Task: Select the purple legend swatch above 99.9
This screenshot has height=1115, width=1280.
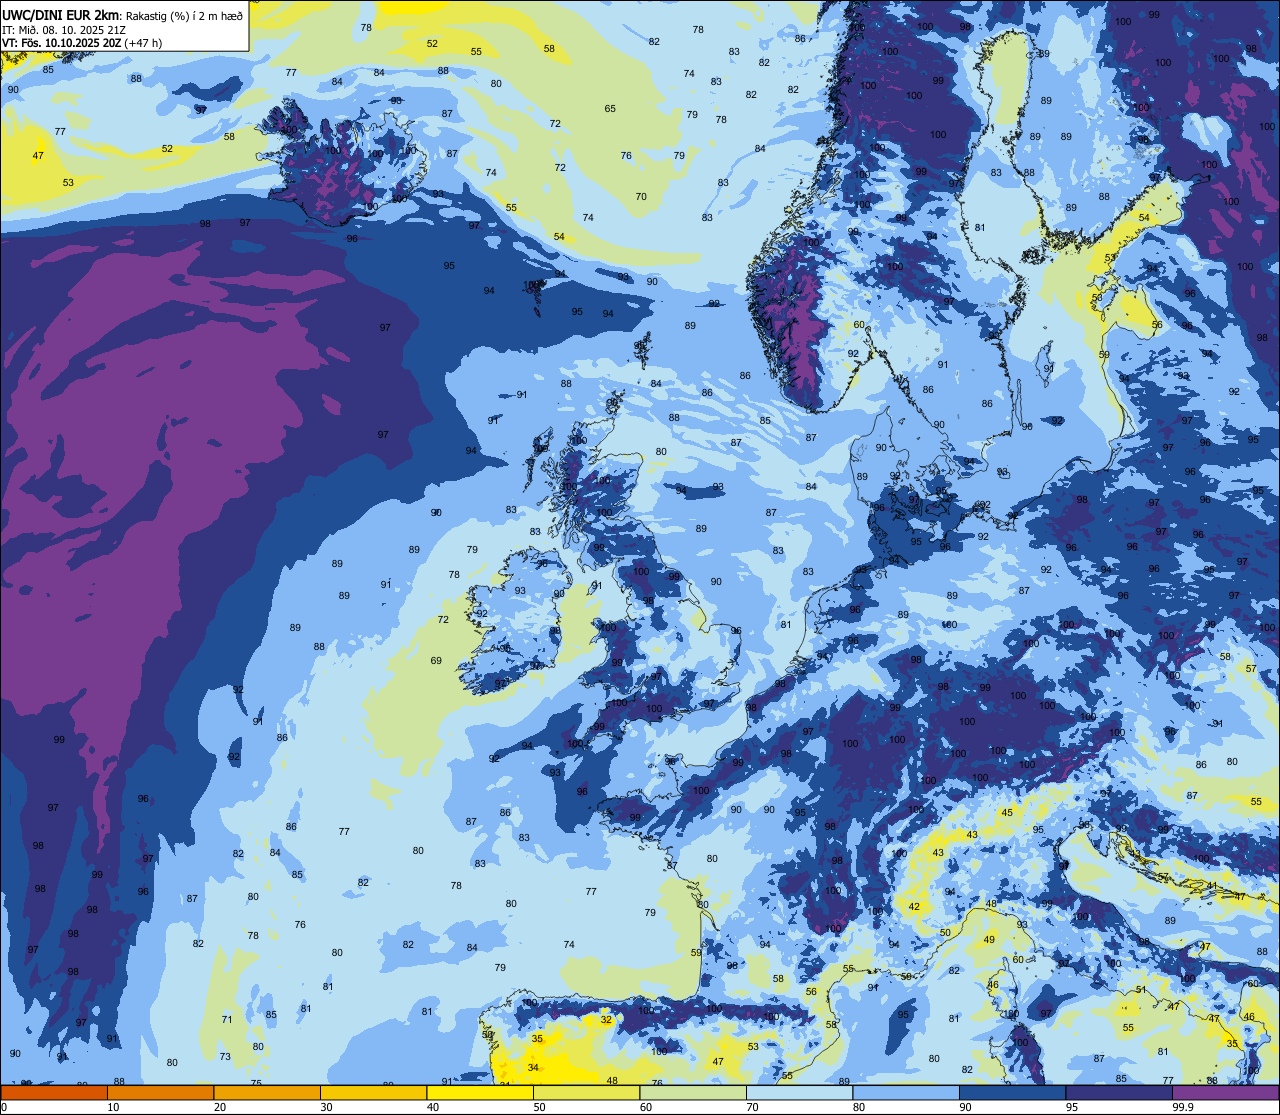Action: click(1225, 1093)
